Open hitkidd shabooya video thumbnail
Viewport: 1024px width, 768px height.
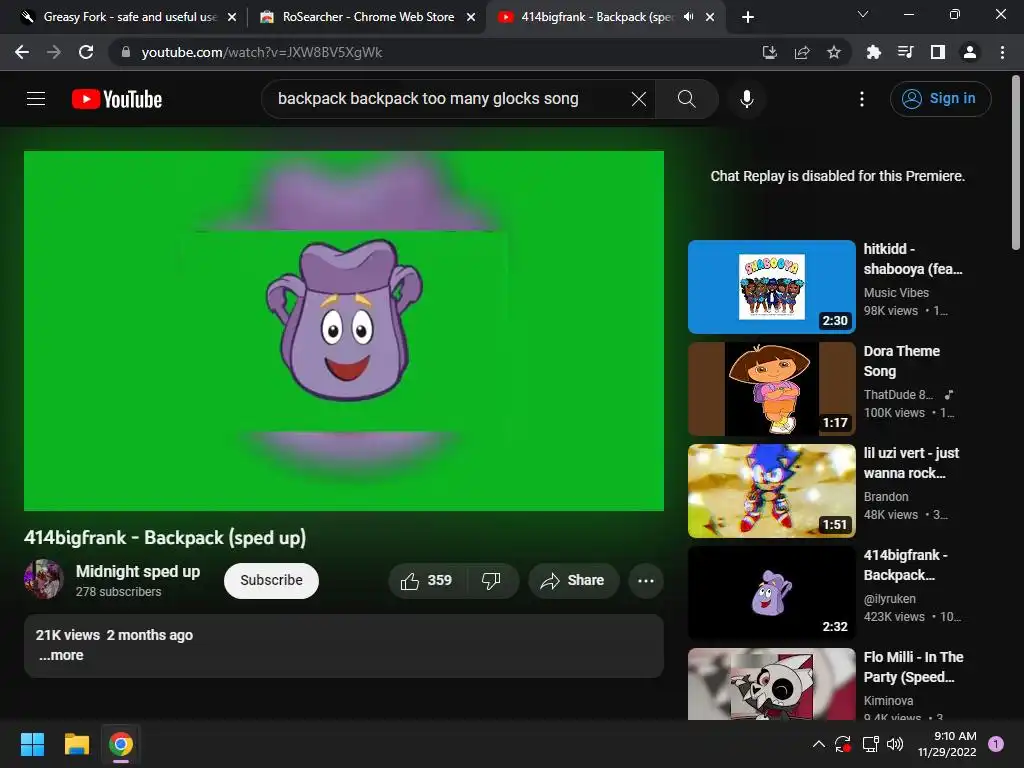(771, 287)
